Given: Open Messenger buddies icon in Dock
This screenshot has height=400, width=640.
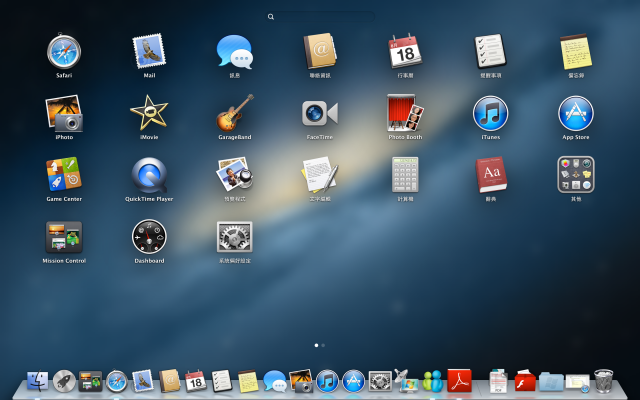Looking at the screenshot, I should (433, 381).
